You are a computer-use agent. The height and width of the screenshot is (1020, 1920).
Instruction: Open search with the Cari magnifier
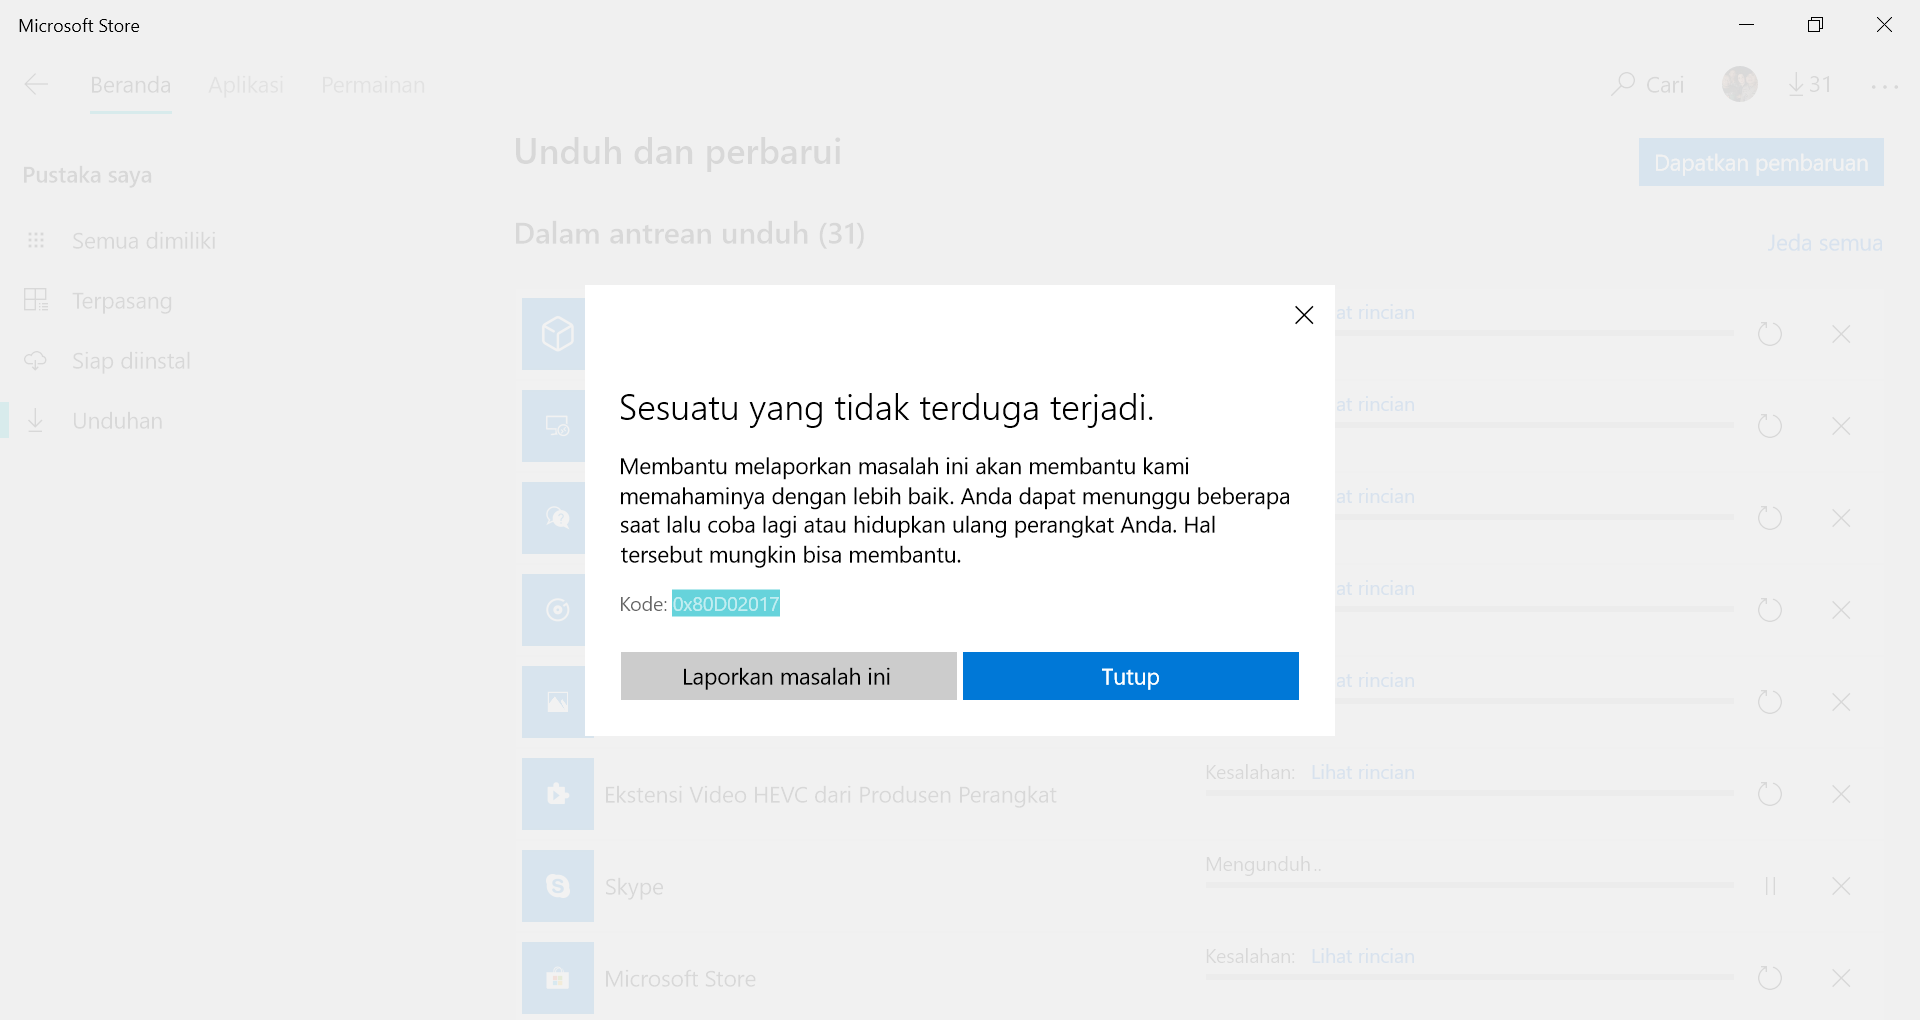pos(1647,85)
